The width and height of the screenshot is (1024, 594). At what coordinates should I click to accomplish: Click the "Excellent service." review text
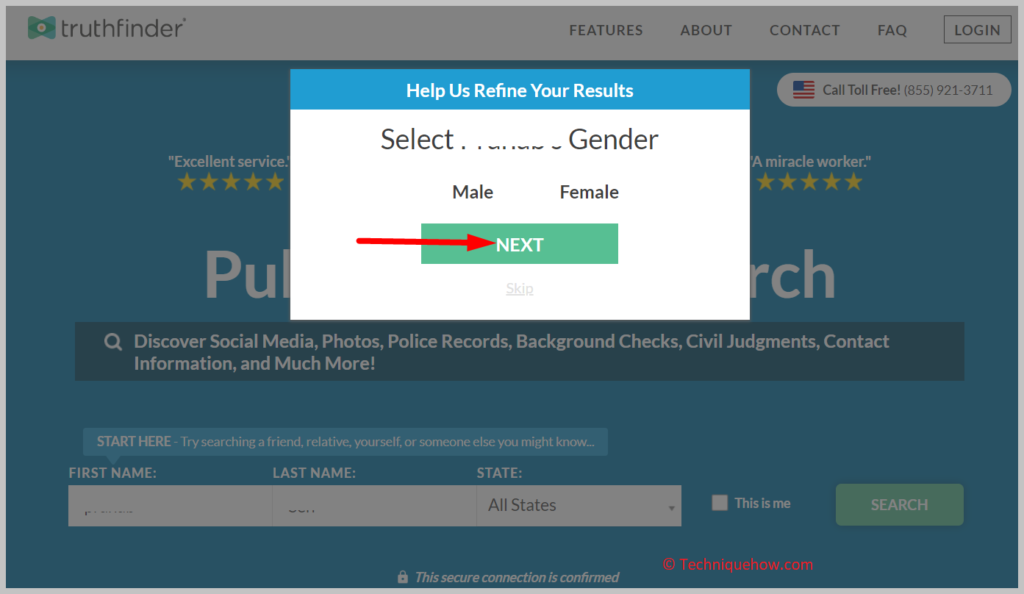point(229,161)
